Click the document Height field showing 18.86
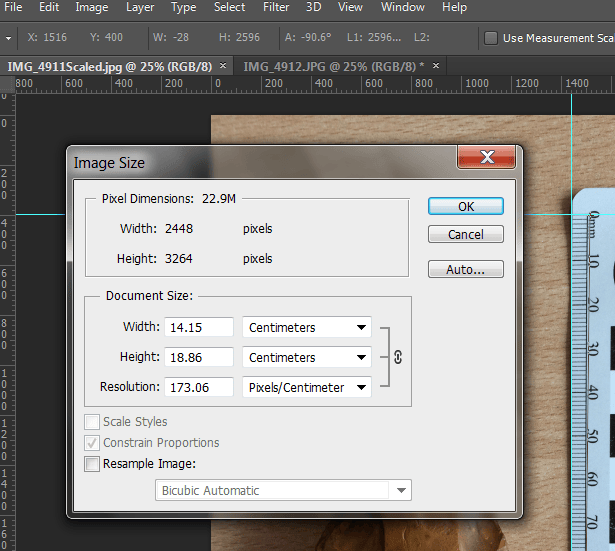 pyautogui.click(x=199, y=357)
